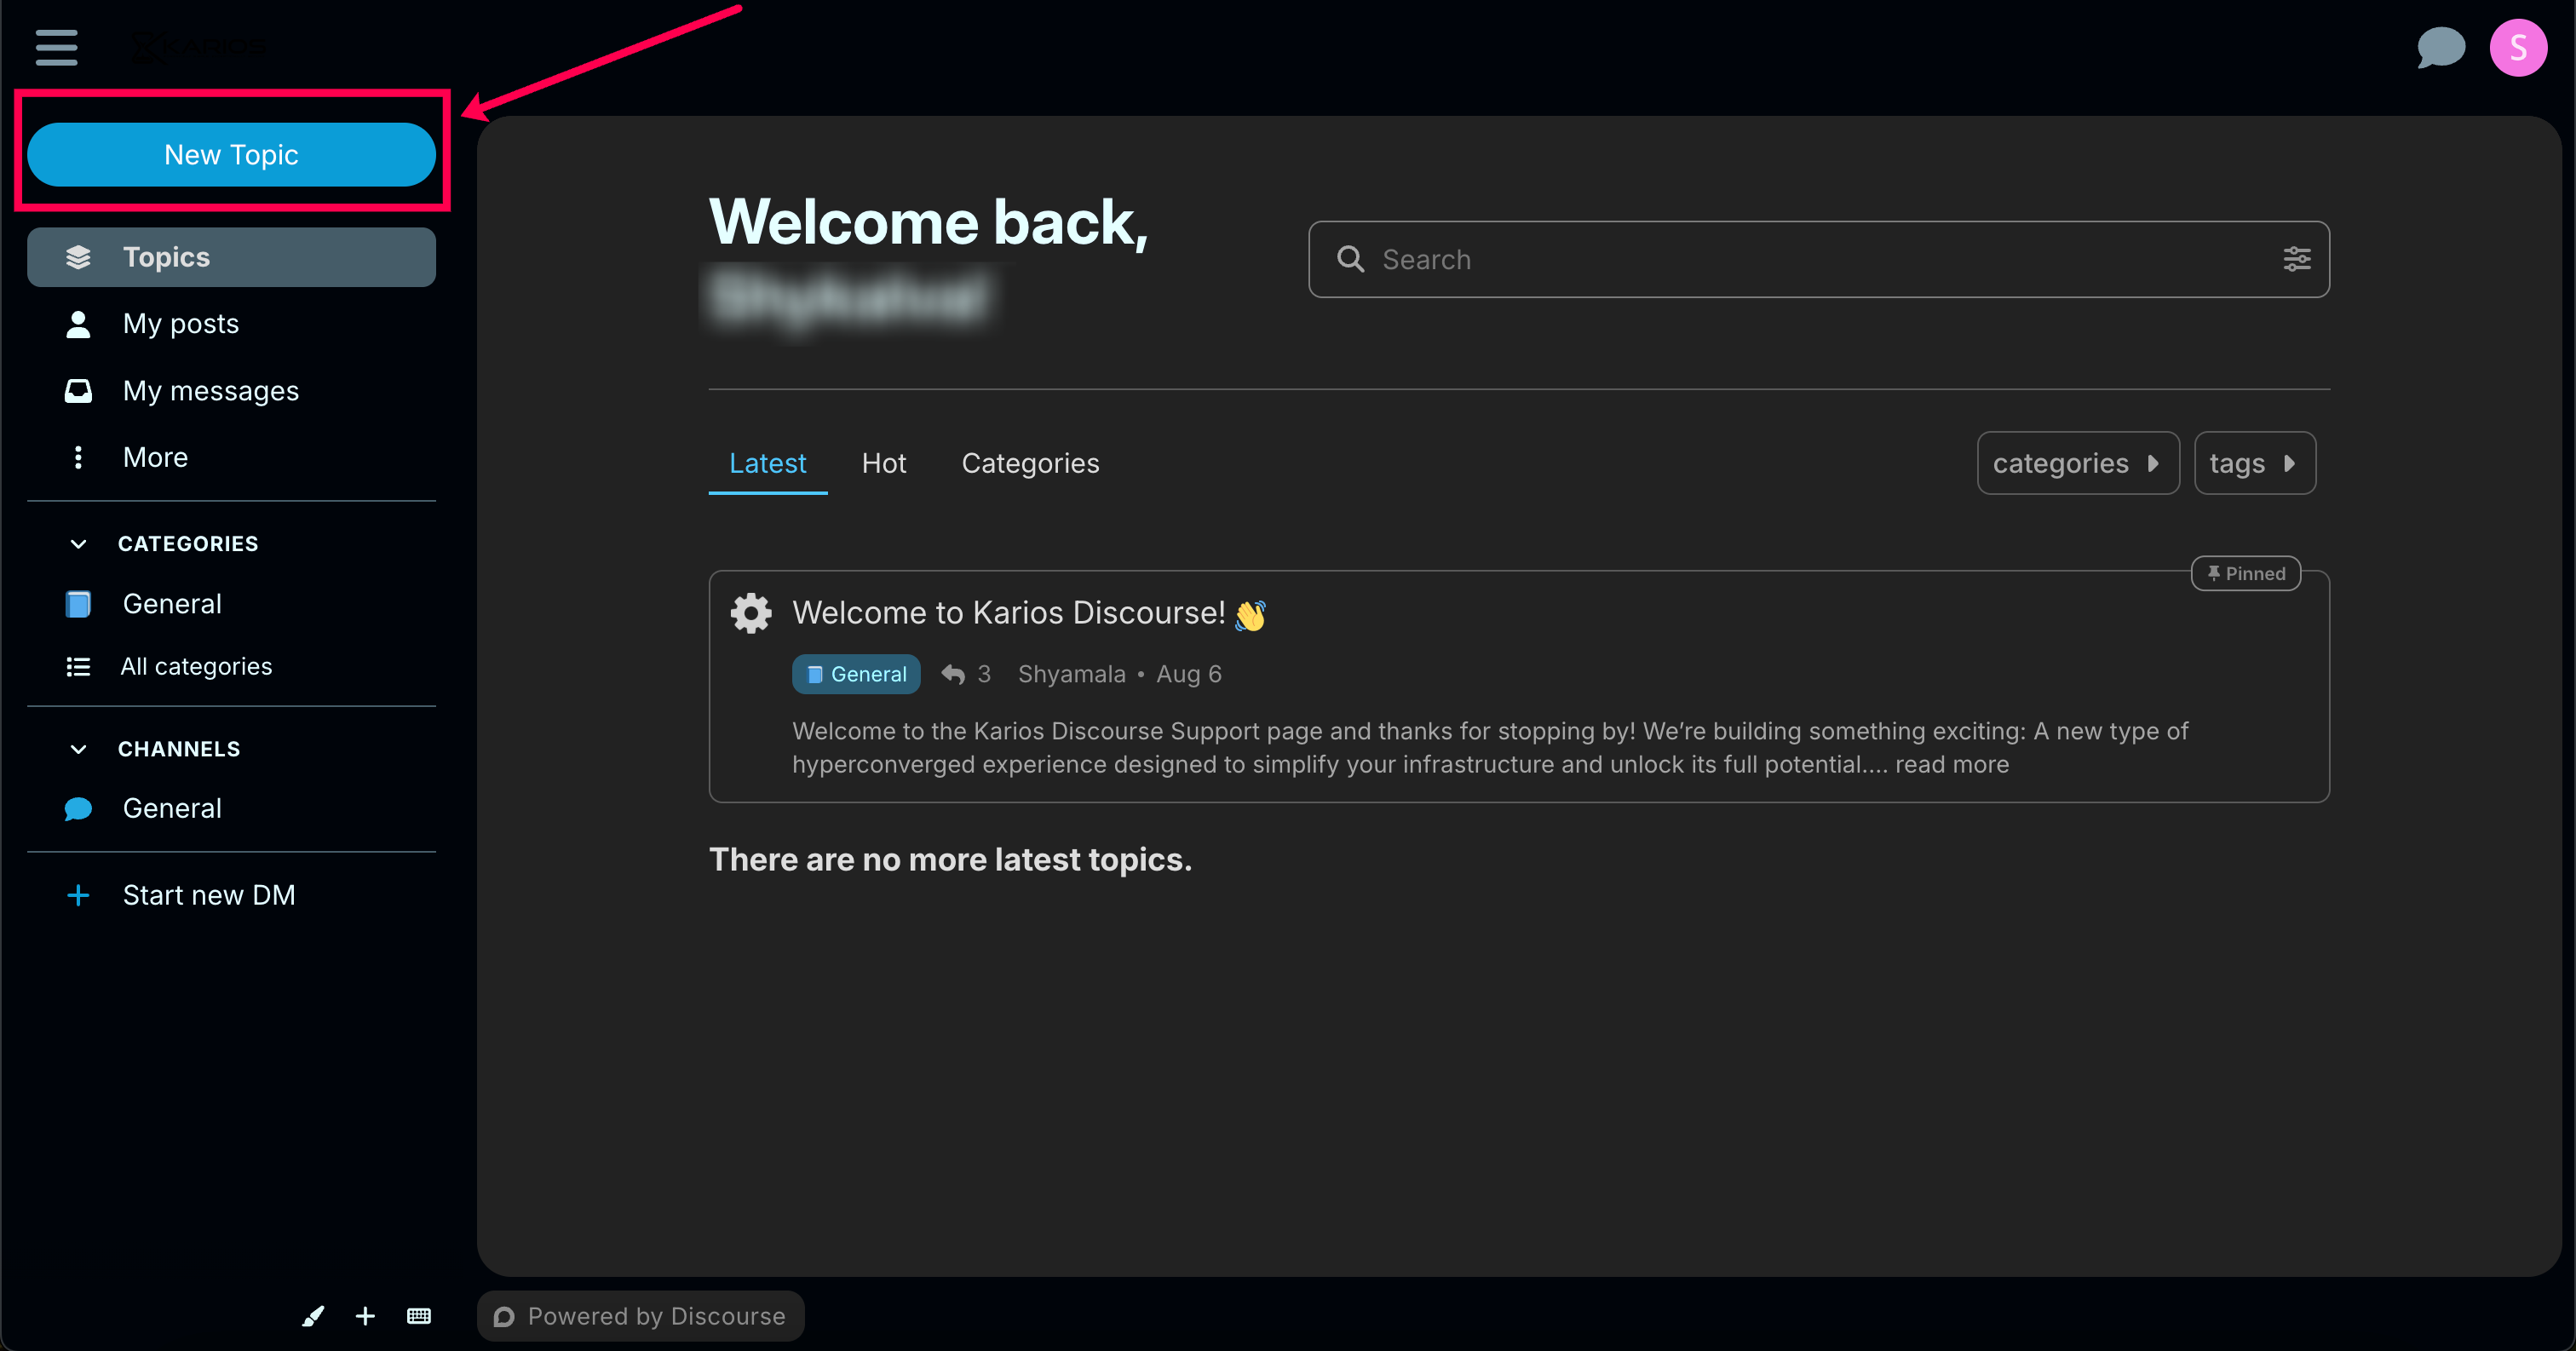Click the paintbrush customize icon in footer
Screen dimensions: 2576x1351
click(x=313, y=1316)
